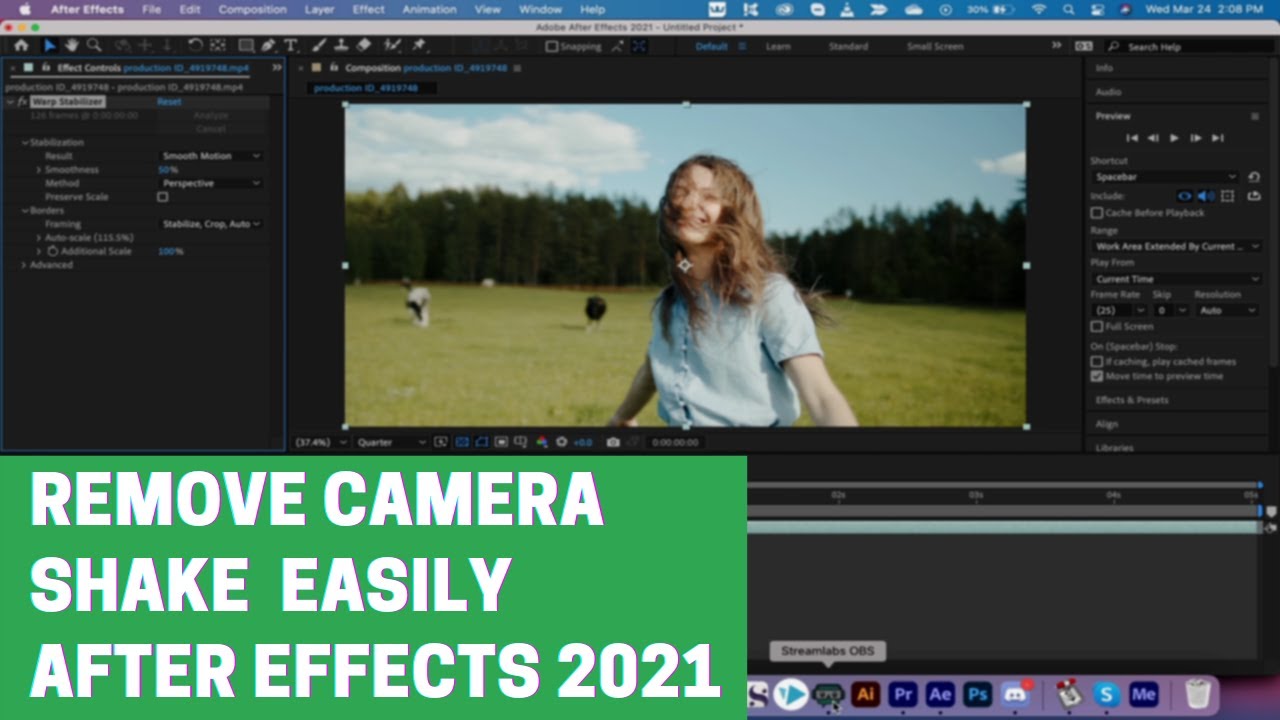Expand the Advanced section
Screen dimensions: 1280x720
pos(25,265)
